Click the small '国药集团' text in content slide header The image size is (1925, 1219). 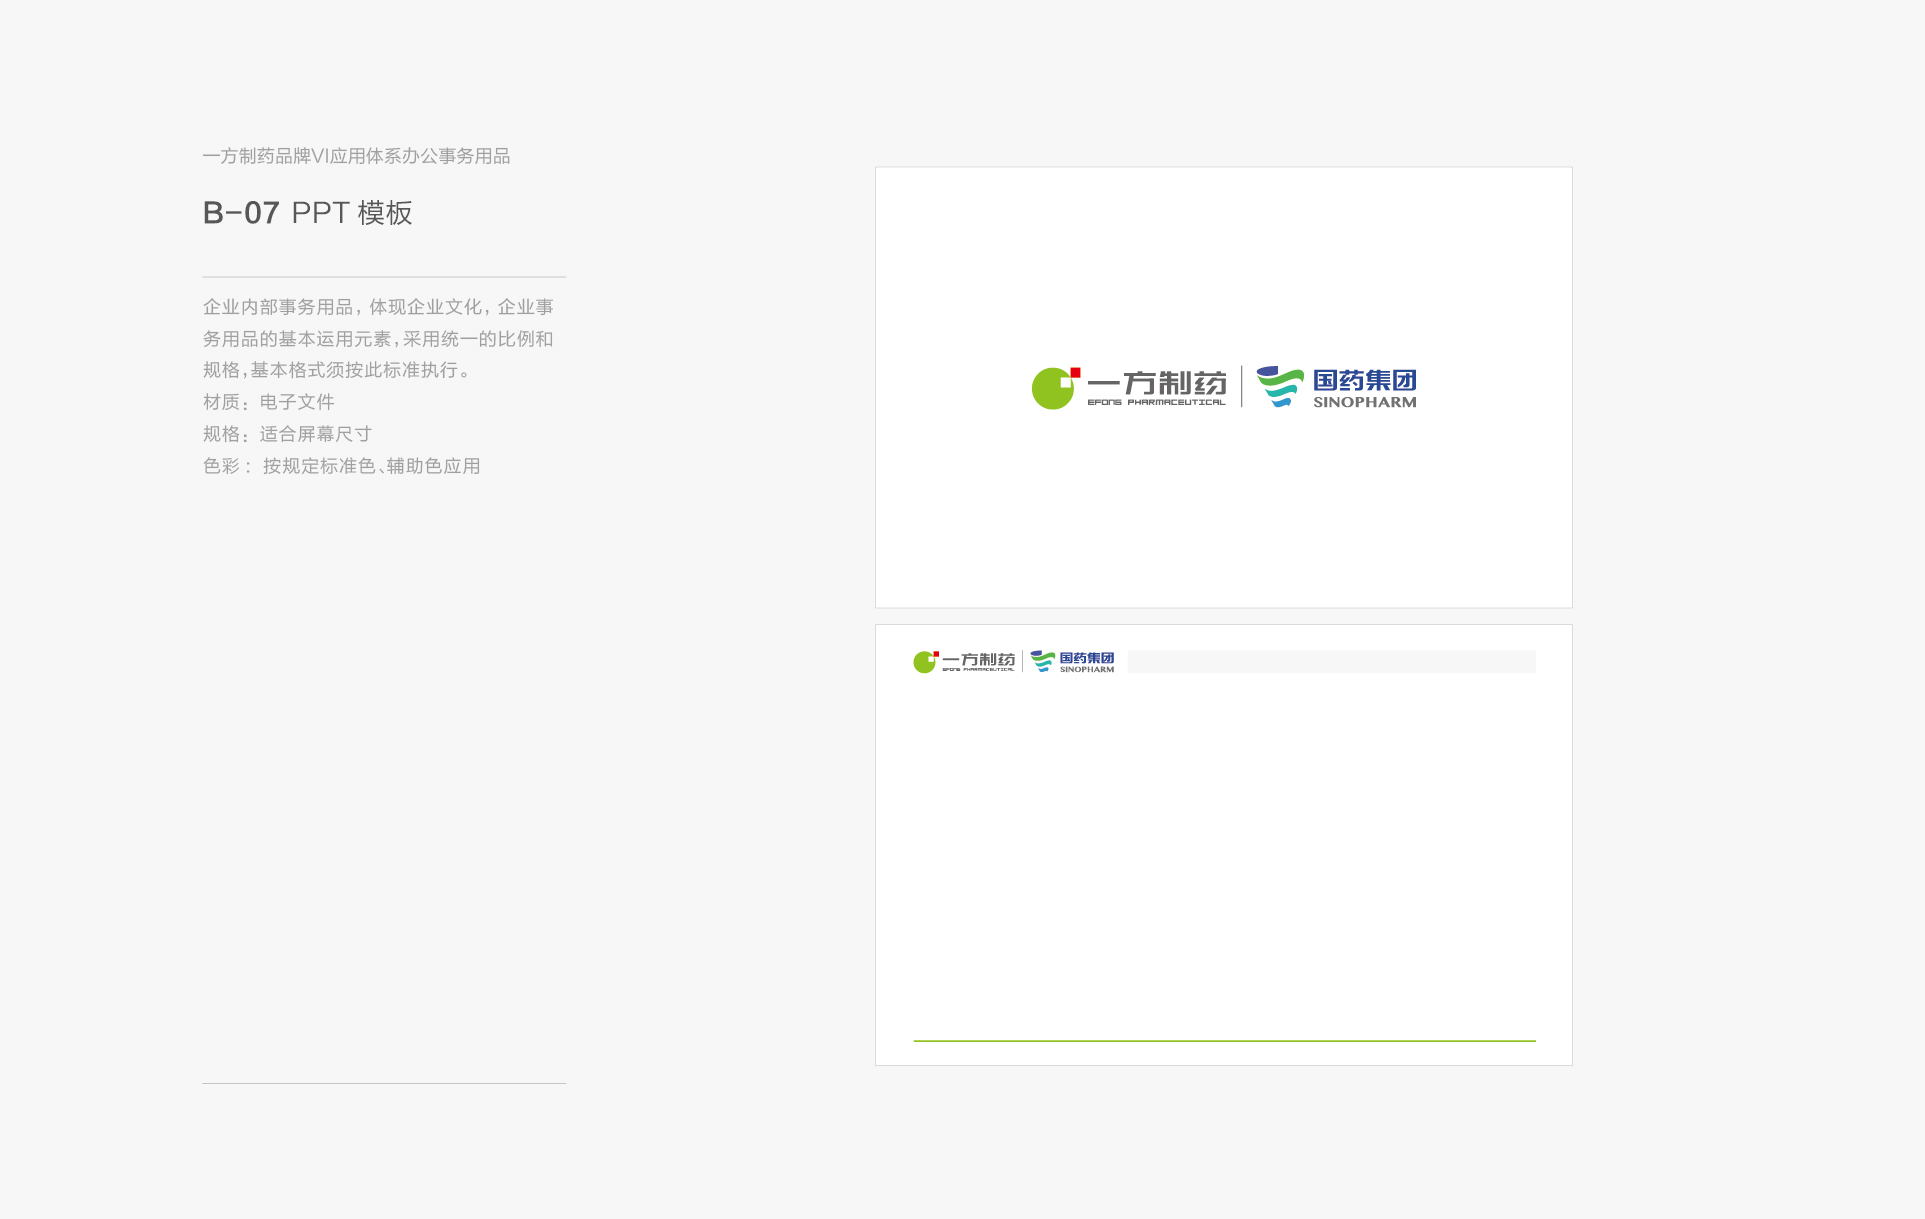pos(1087,658)
